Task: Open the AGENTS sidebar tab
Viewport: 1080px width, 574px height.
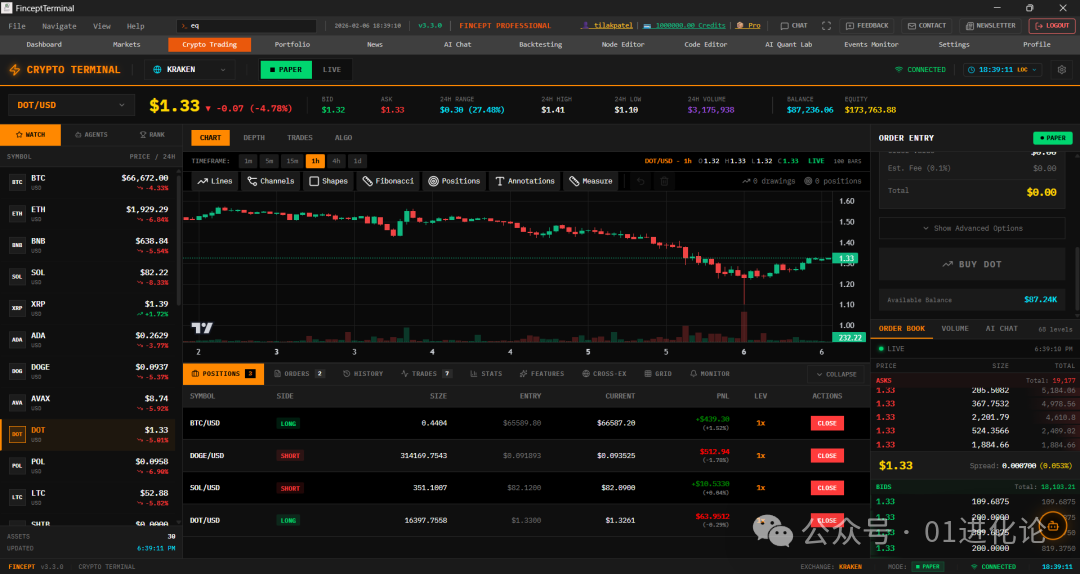Action: 91,135
